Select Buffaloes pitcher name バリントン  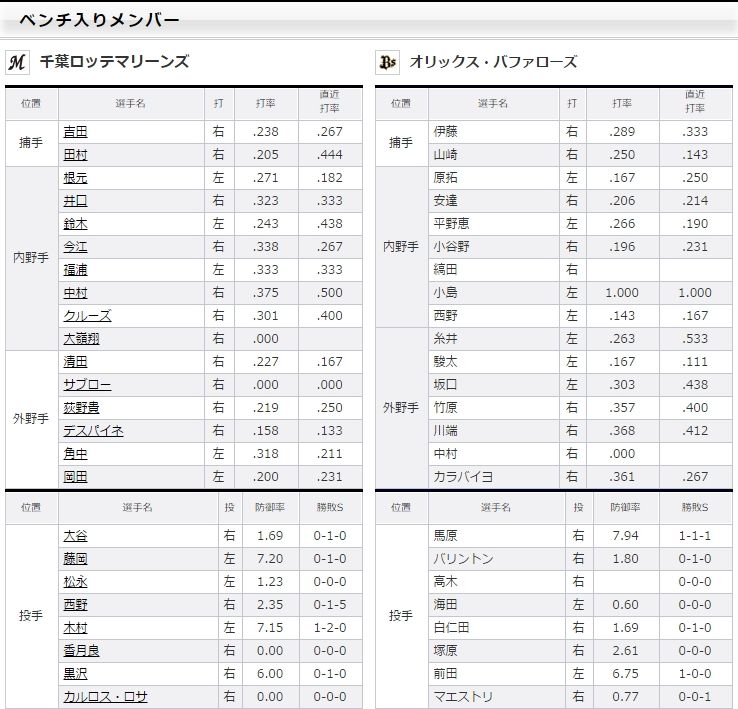(x=463, y=559)
